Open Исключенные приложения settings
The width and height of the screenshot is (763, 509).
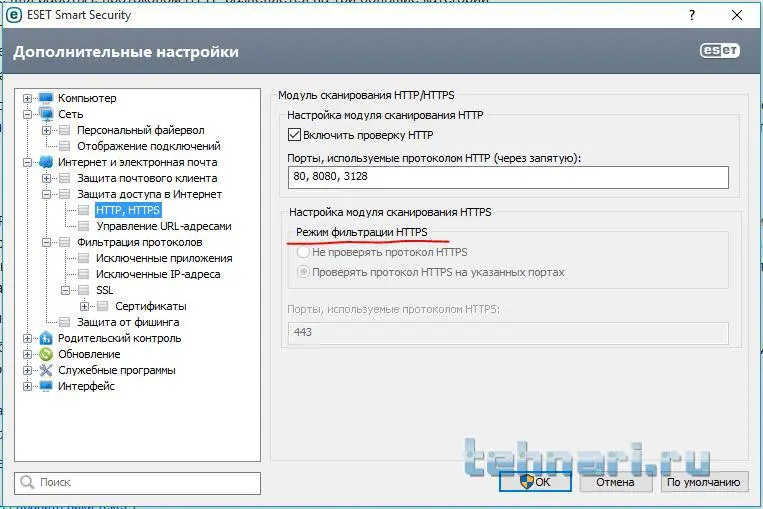[164, 258]
